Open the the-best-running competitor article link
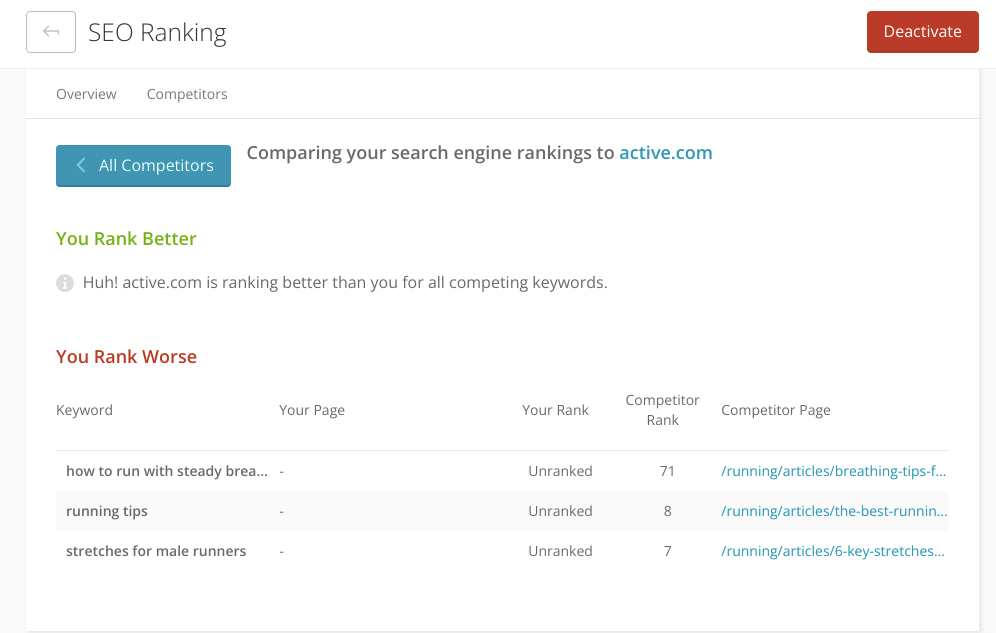This screenshot has width=996, height=633. pos(833,511)
